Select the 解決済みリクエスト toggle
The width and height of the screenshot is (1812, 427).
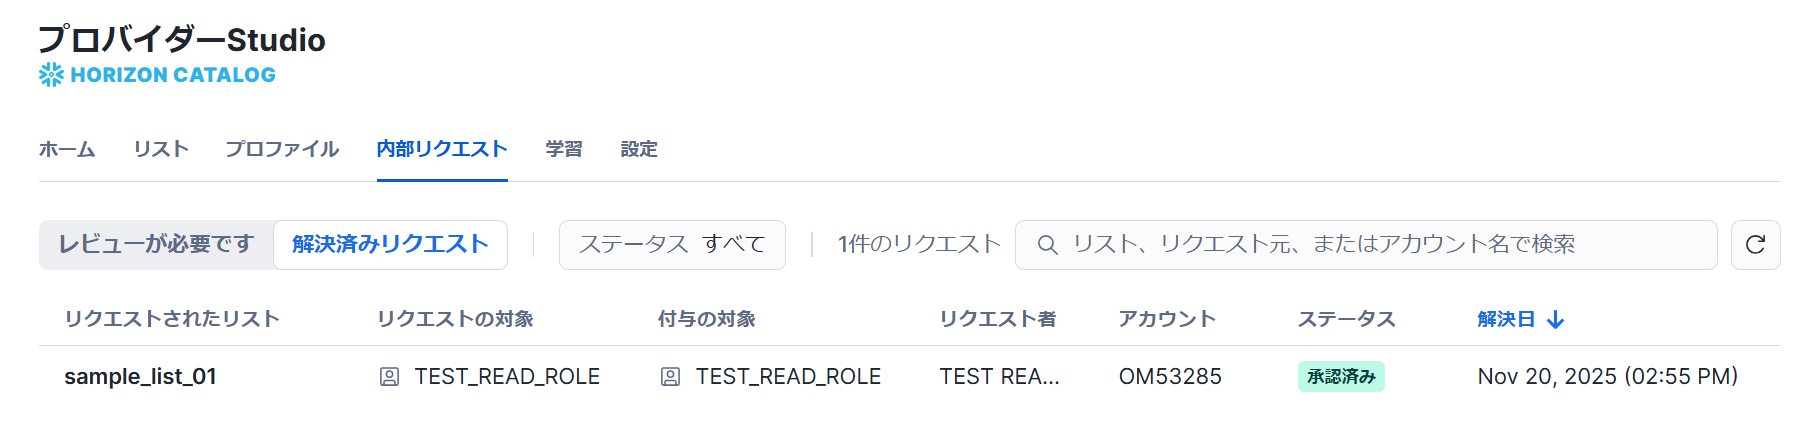click(390, 245)
